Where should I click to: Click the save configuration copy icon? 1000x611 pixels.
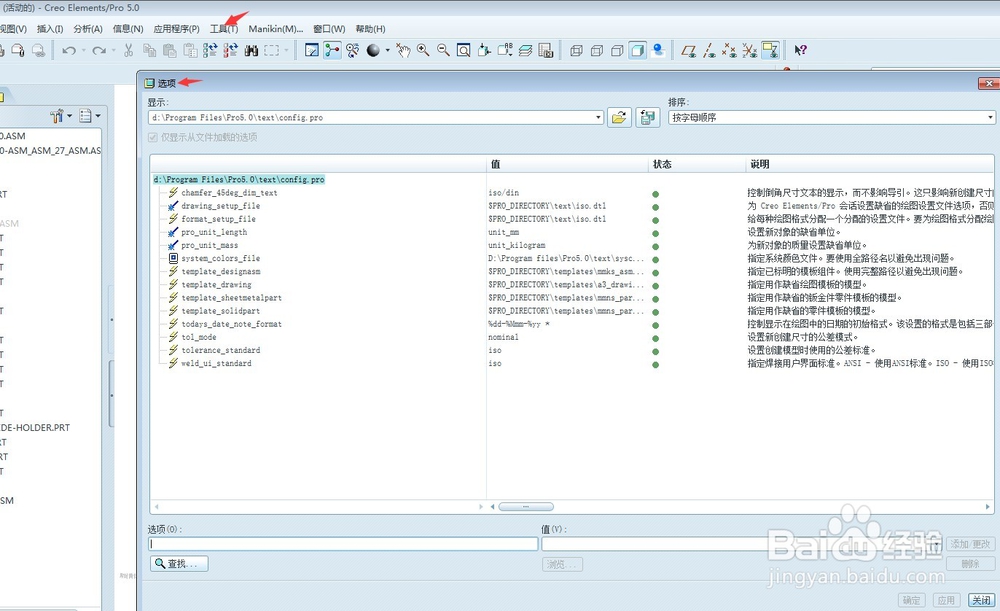click(x=647, y=117)
